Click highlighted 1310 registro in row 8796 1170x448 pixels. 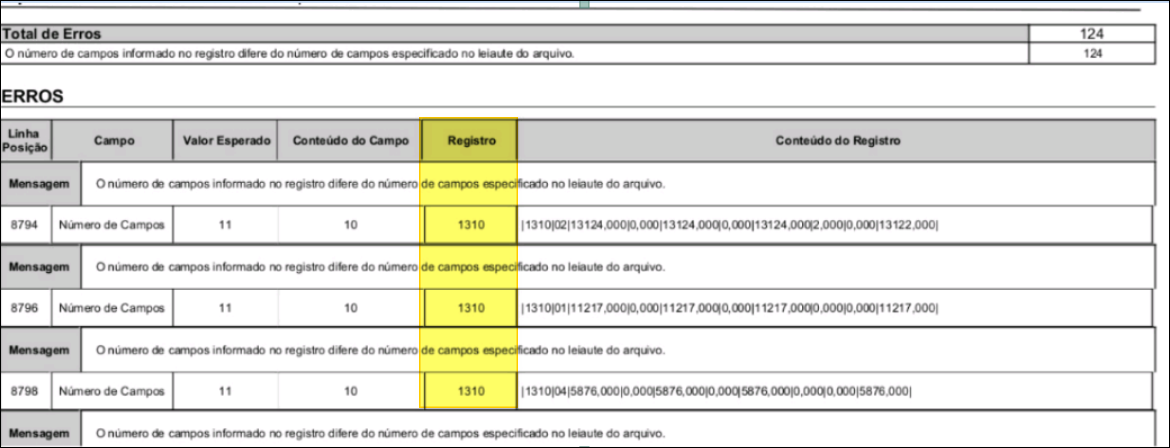[469, 308]
